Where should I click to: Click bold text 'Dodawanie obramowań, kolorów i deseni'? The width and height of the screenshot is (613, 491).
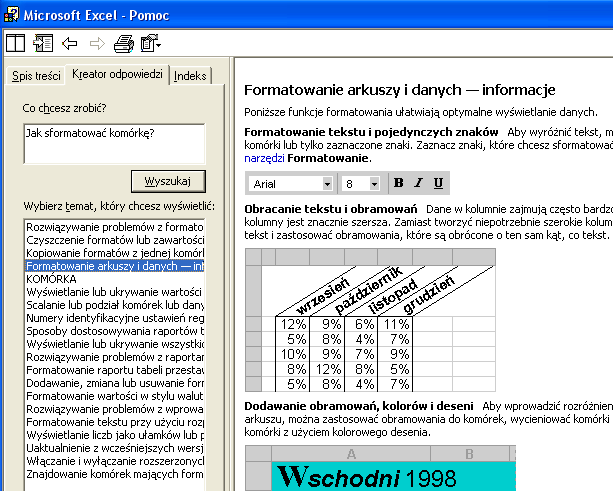click(x=359, y=406)
